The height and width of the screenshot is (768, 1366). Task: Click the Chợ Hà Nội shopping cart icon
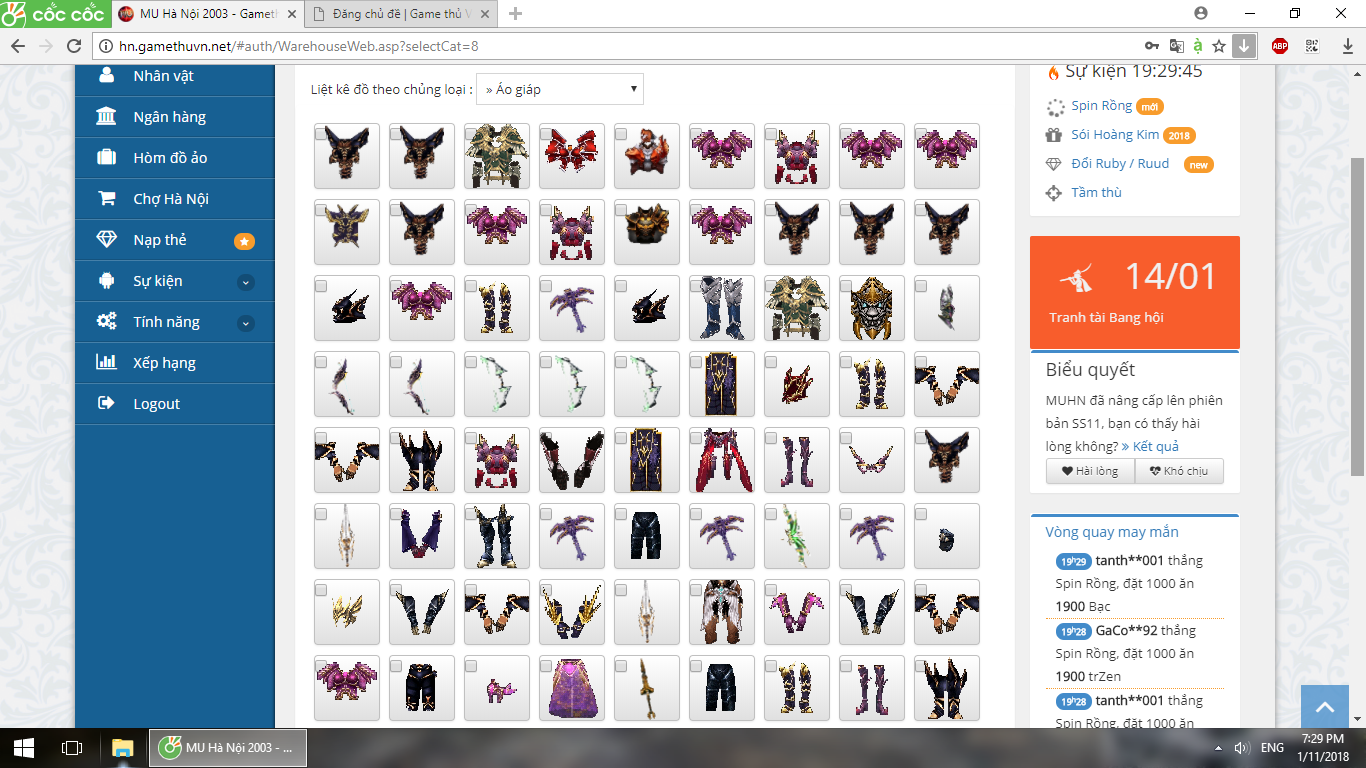[106, 199]
